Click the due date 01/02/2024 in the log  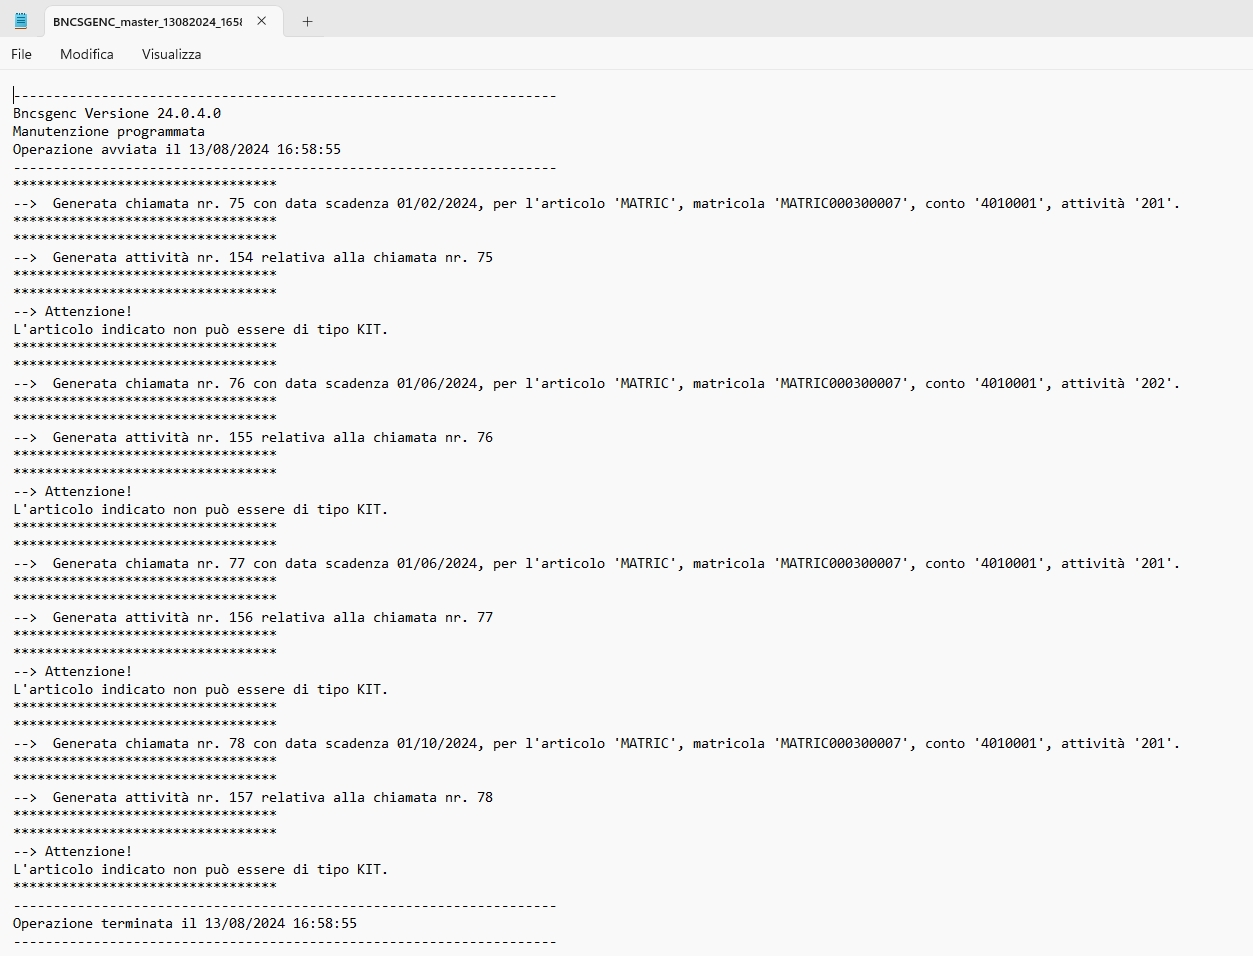coord(437,203)
